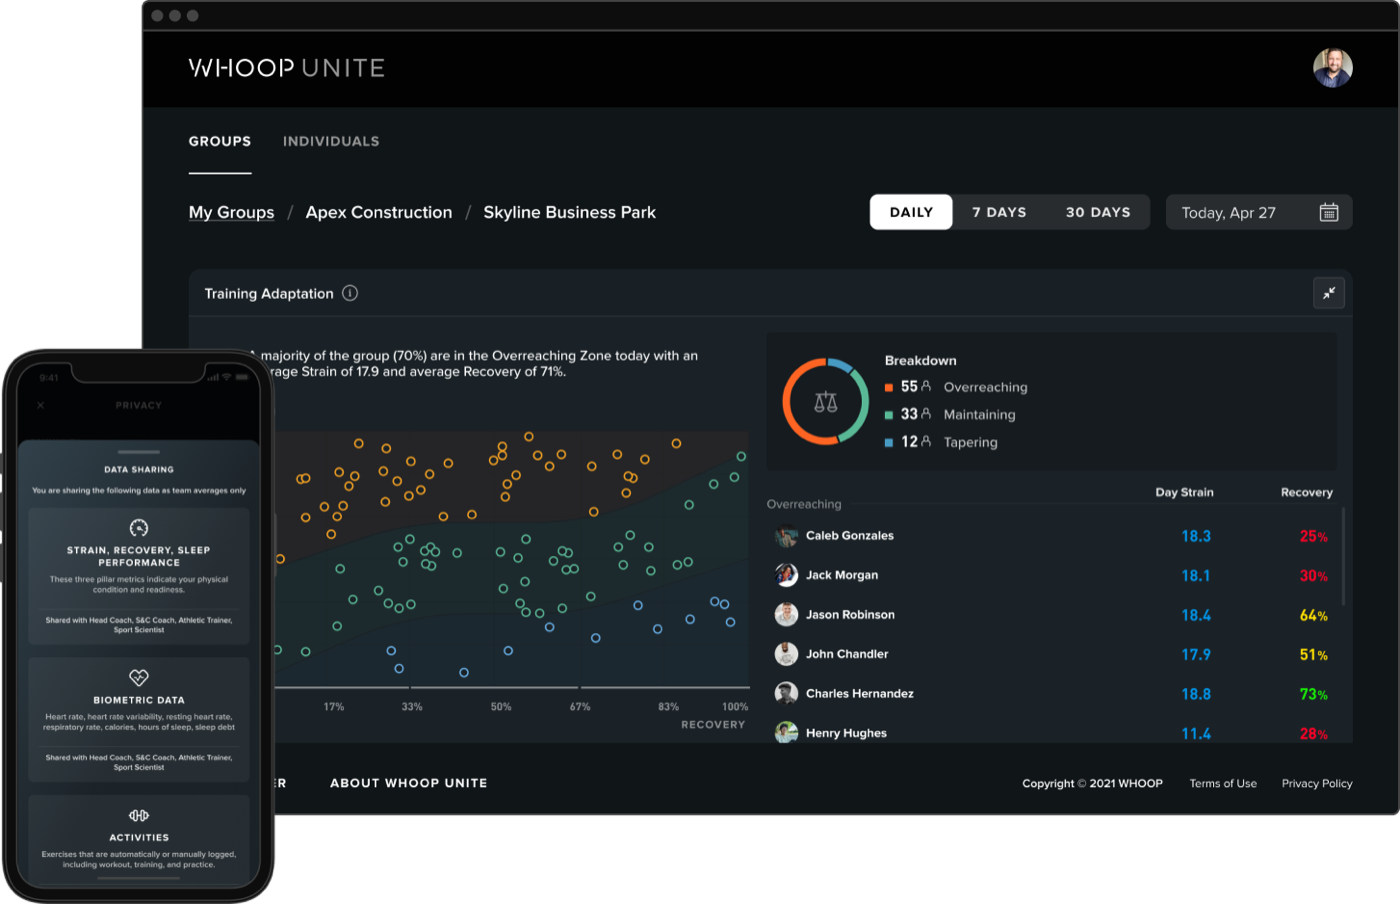The height and width of the screenshot is (904, 1400).
Task: Open Apex Construction breadcrumb
Action: pyautogui.click(x=379, y=212)
